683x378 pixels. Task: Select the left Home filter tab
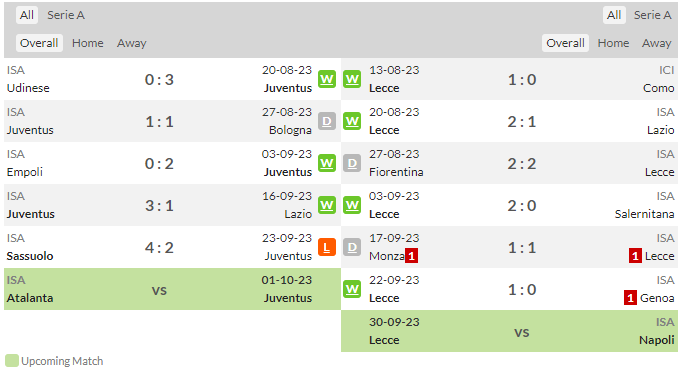(x=88, y=43)
